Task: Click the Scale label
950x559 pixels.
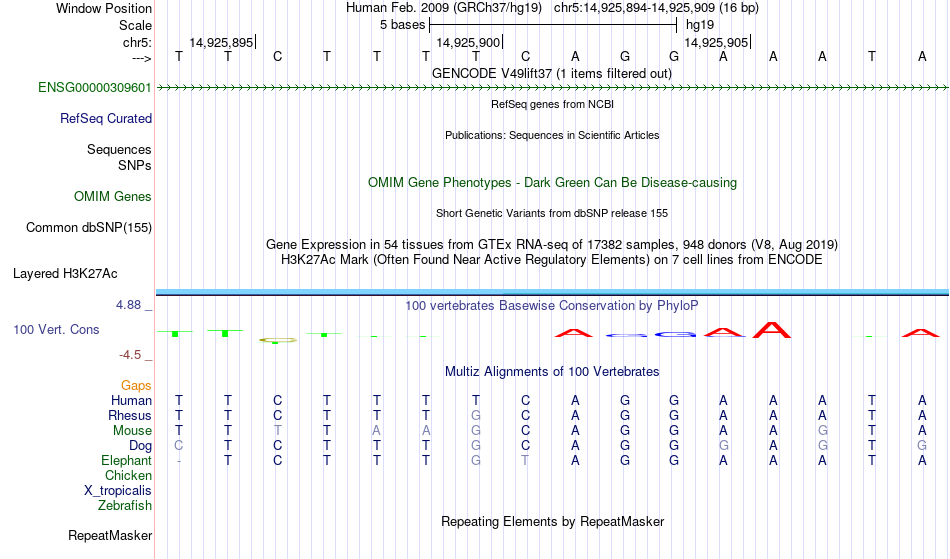Action: tap(136, 25)
